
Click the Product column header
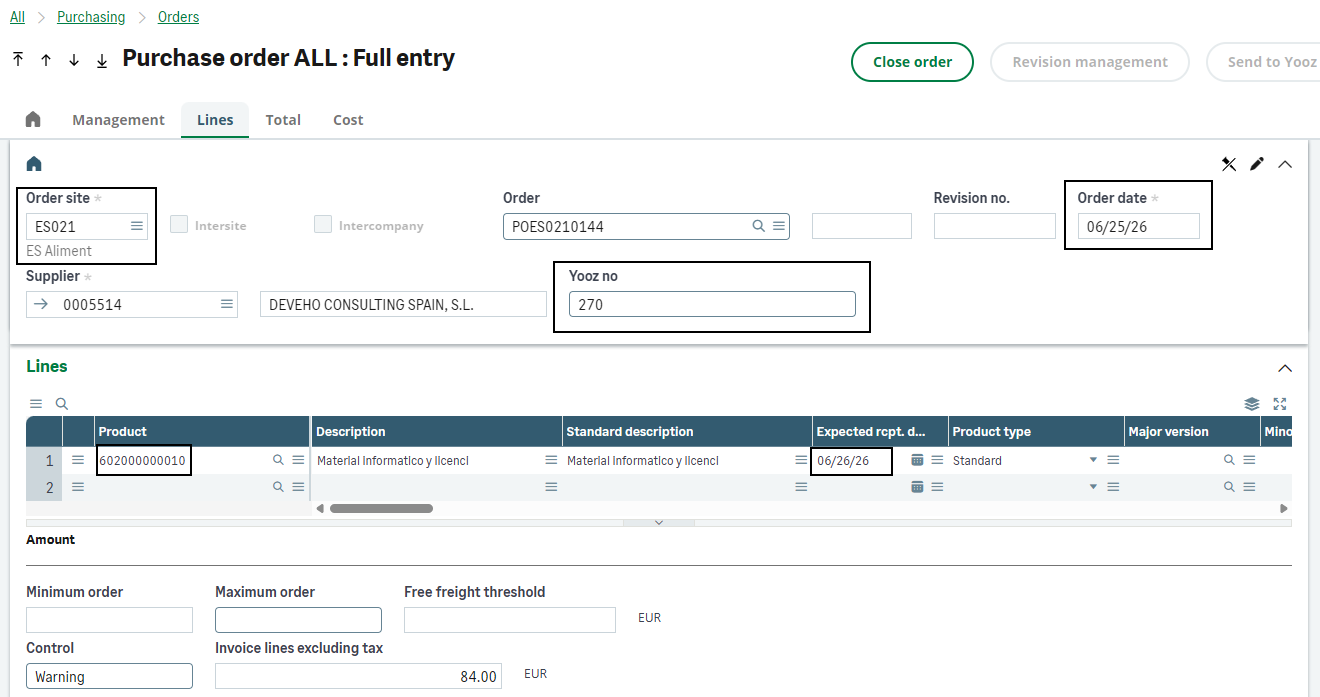(x=202, y=431)
